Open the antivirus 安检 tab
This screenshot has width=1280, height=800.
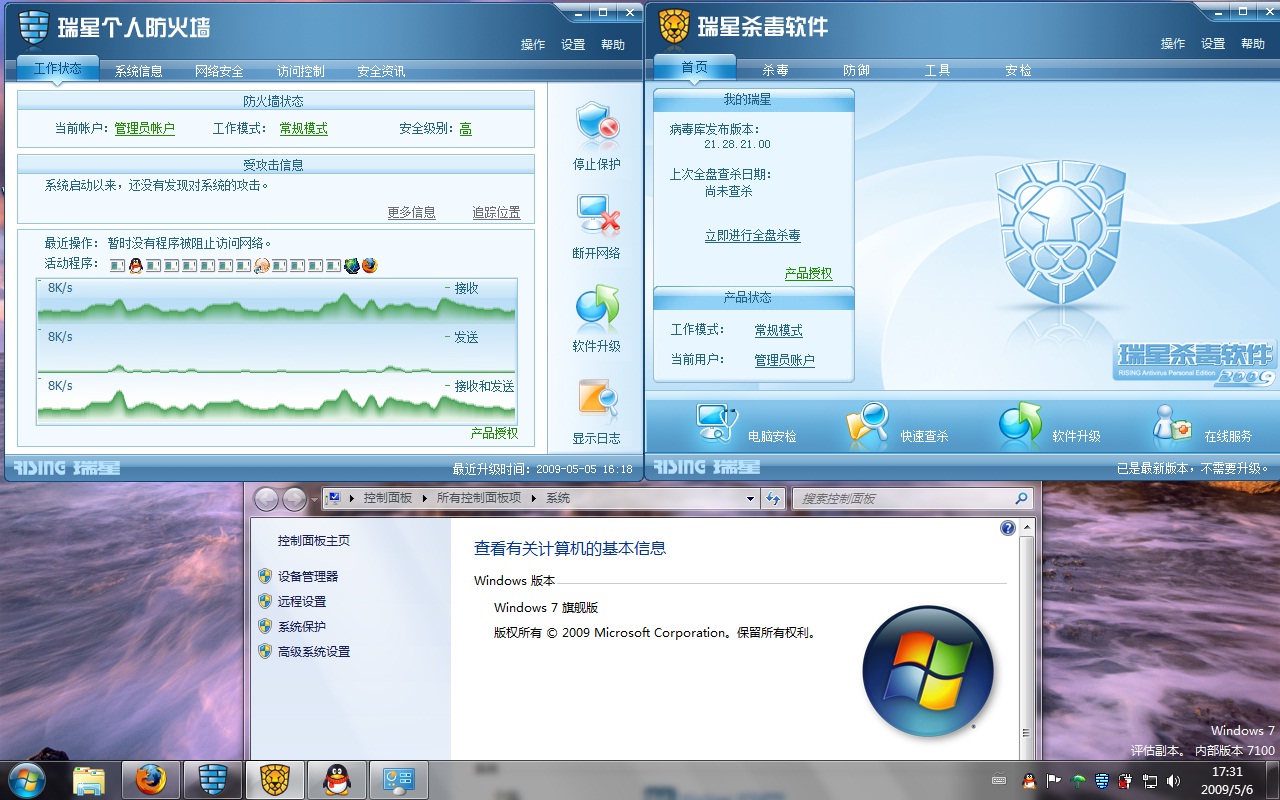pyautogui.click(x=1018, y=70)
